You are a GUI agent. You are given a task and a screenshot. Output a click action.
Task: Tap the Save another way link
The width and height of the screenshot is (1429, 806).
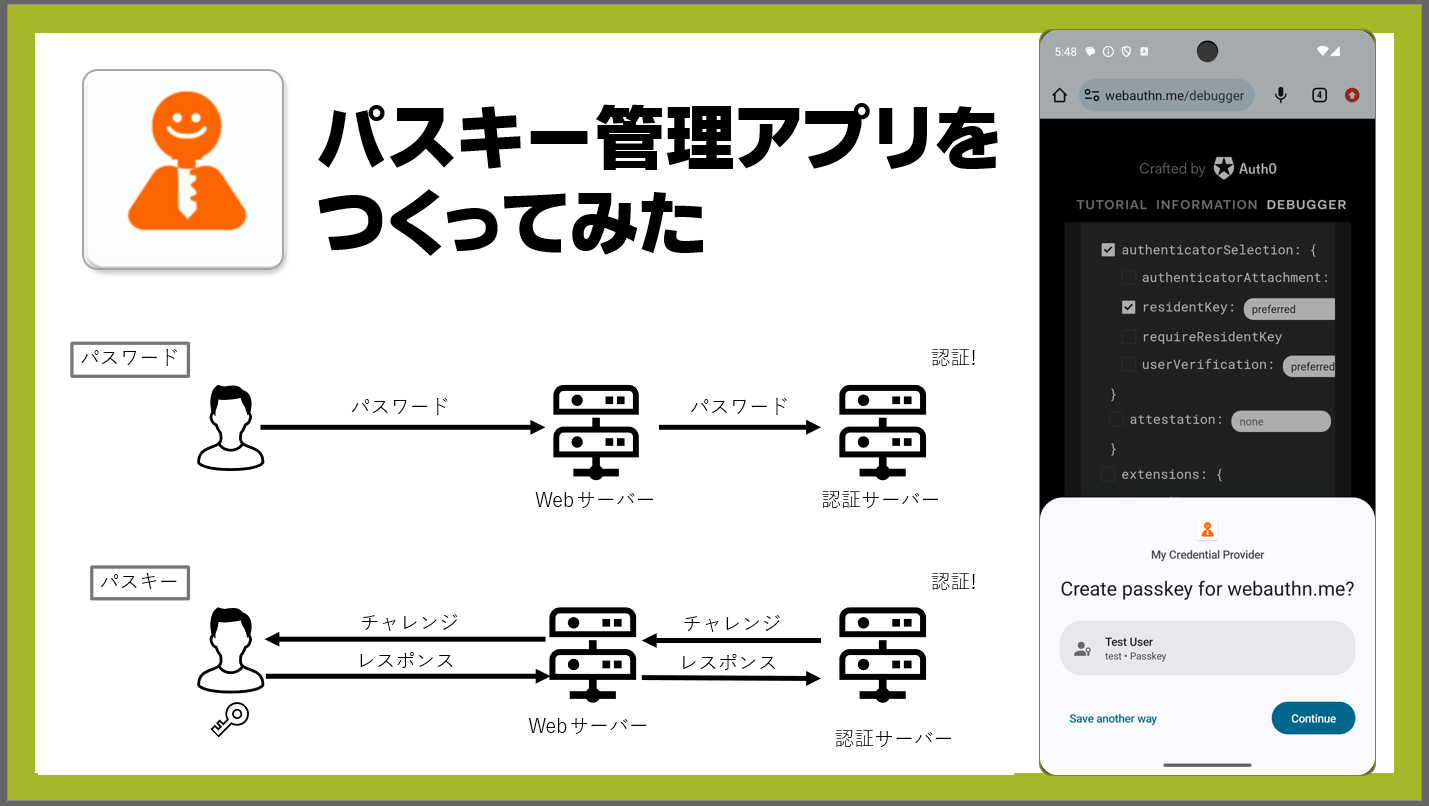1113,719
